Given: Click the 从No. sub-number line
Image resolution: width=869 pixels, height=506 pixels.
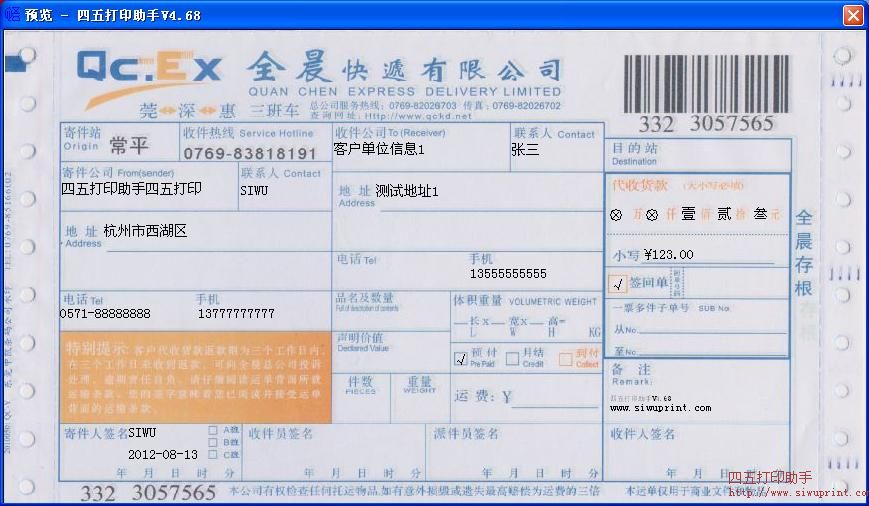Looking at the screenshot, I should (711, 329).
